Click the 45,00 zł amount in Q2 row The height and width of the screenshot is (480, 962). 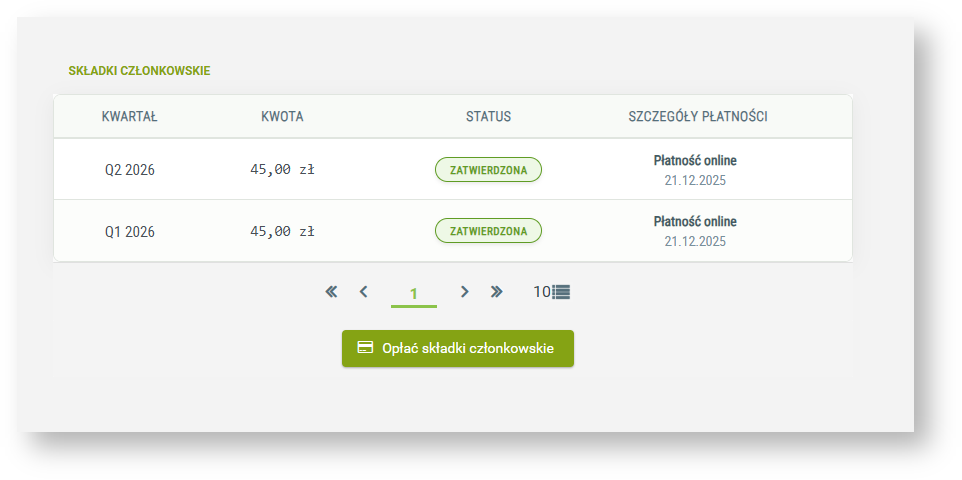[282, 170]
